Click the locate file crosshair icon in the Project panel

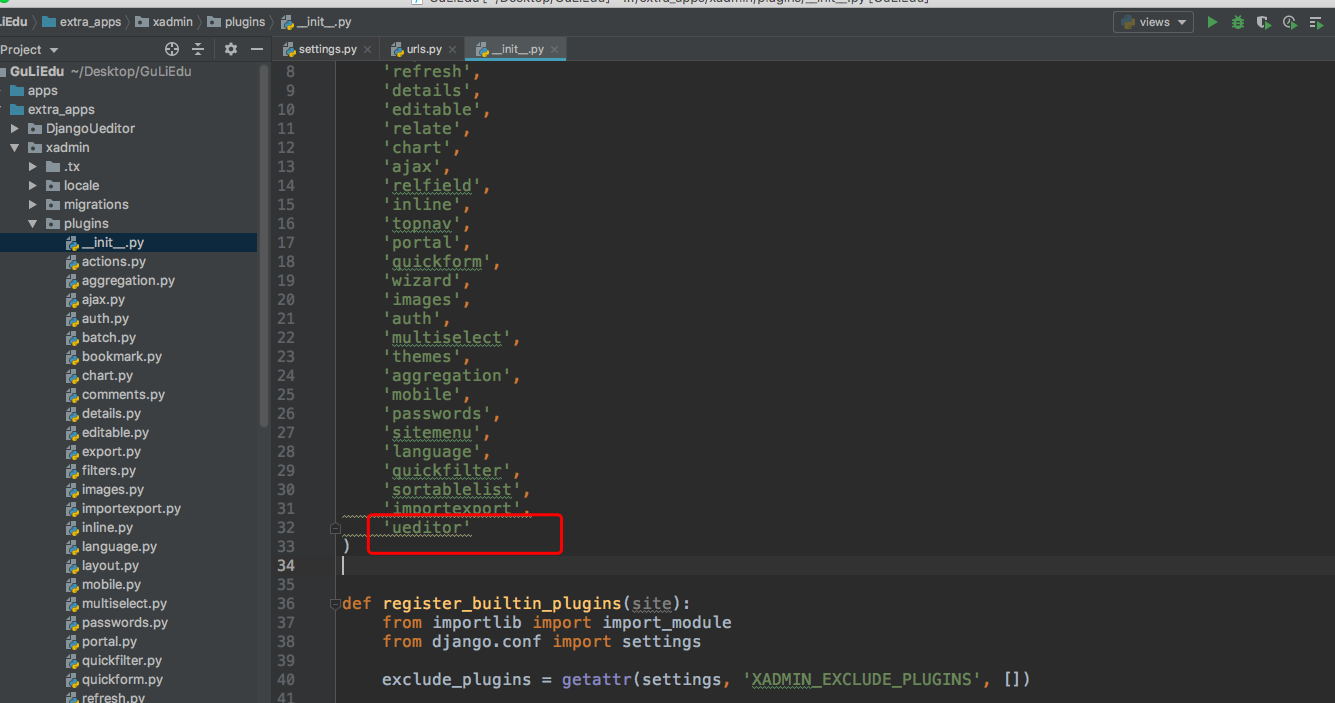[172, 49]
